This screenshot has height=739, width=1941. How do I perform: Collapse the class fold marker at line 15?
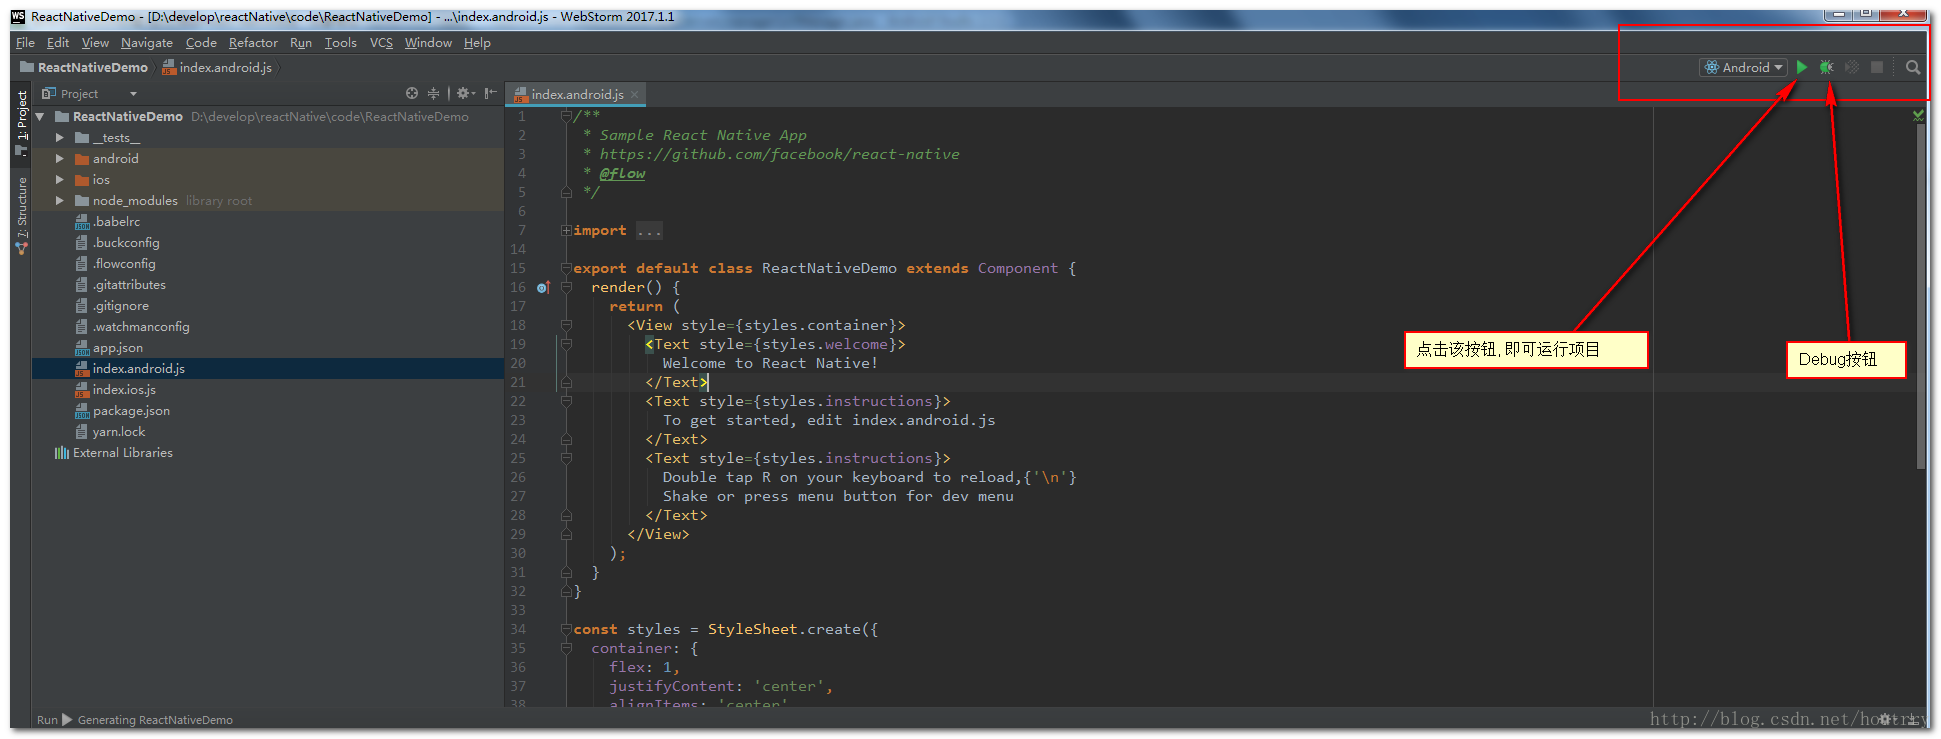click(x=566, y=268)
